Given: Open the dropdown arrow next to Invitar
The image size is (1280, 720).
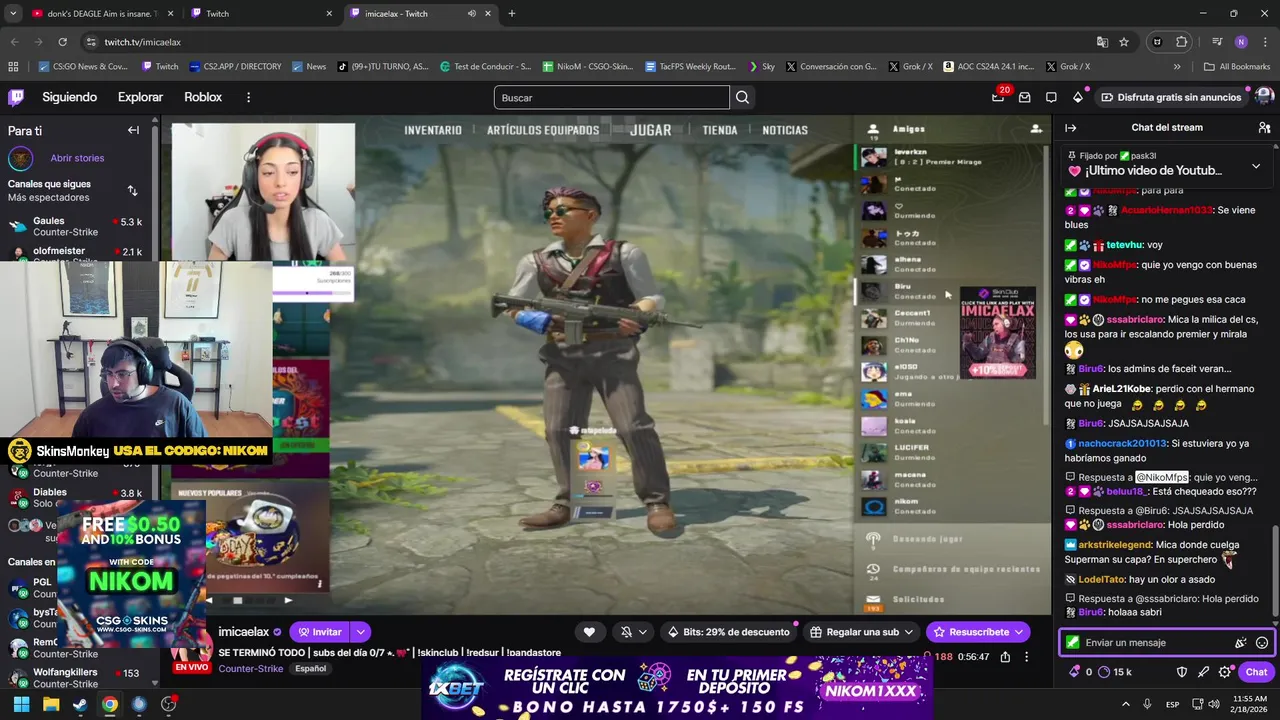Looking at the screenshot, I should pos(360,632).
